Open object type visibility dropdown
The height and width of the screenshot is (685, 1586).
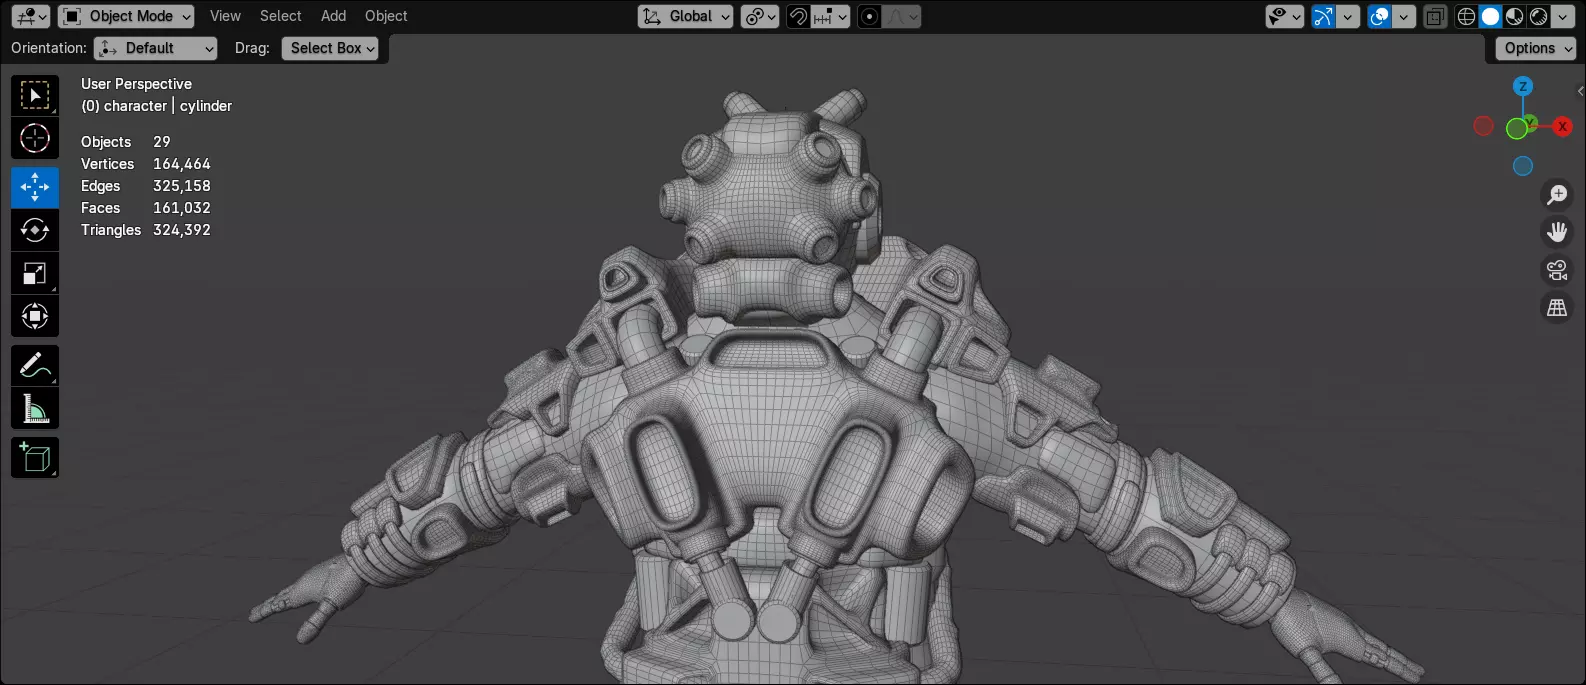(x=1285, y=16)
